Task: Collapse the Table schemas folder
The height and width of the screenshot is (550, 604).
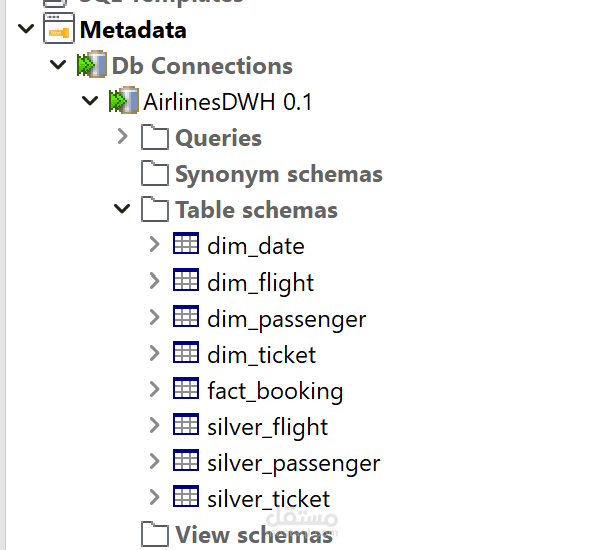Action: [x=122, y=210]
